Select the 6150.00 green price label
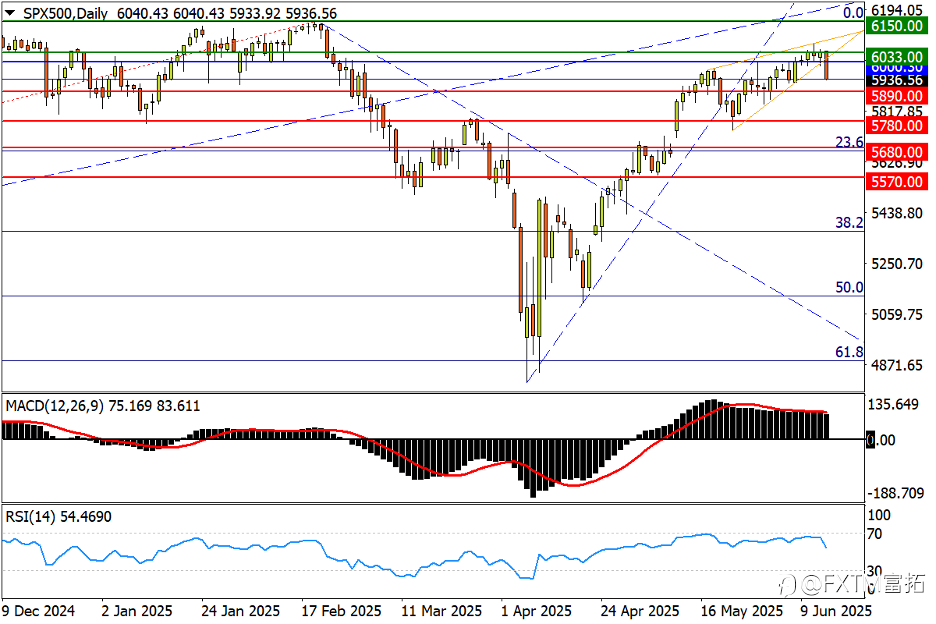Viewport: 936px width, 624px height. click(x=897, y=26)
